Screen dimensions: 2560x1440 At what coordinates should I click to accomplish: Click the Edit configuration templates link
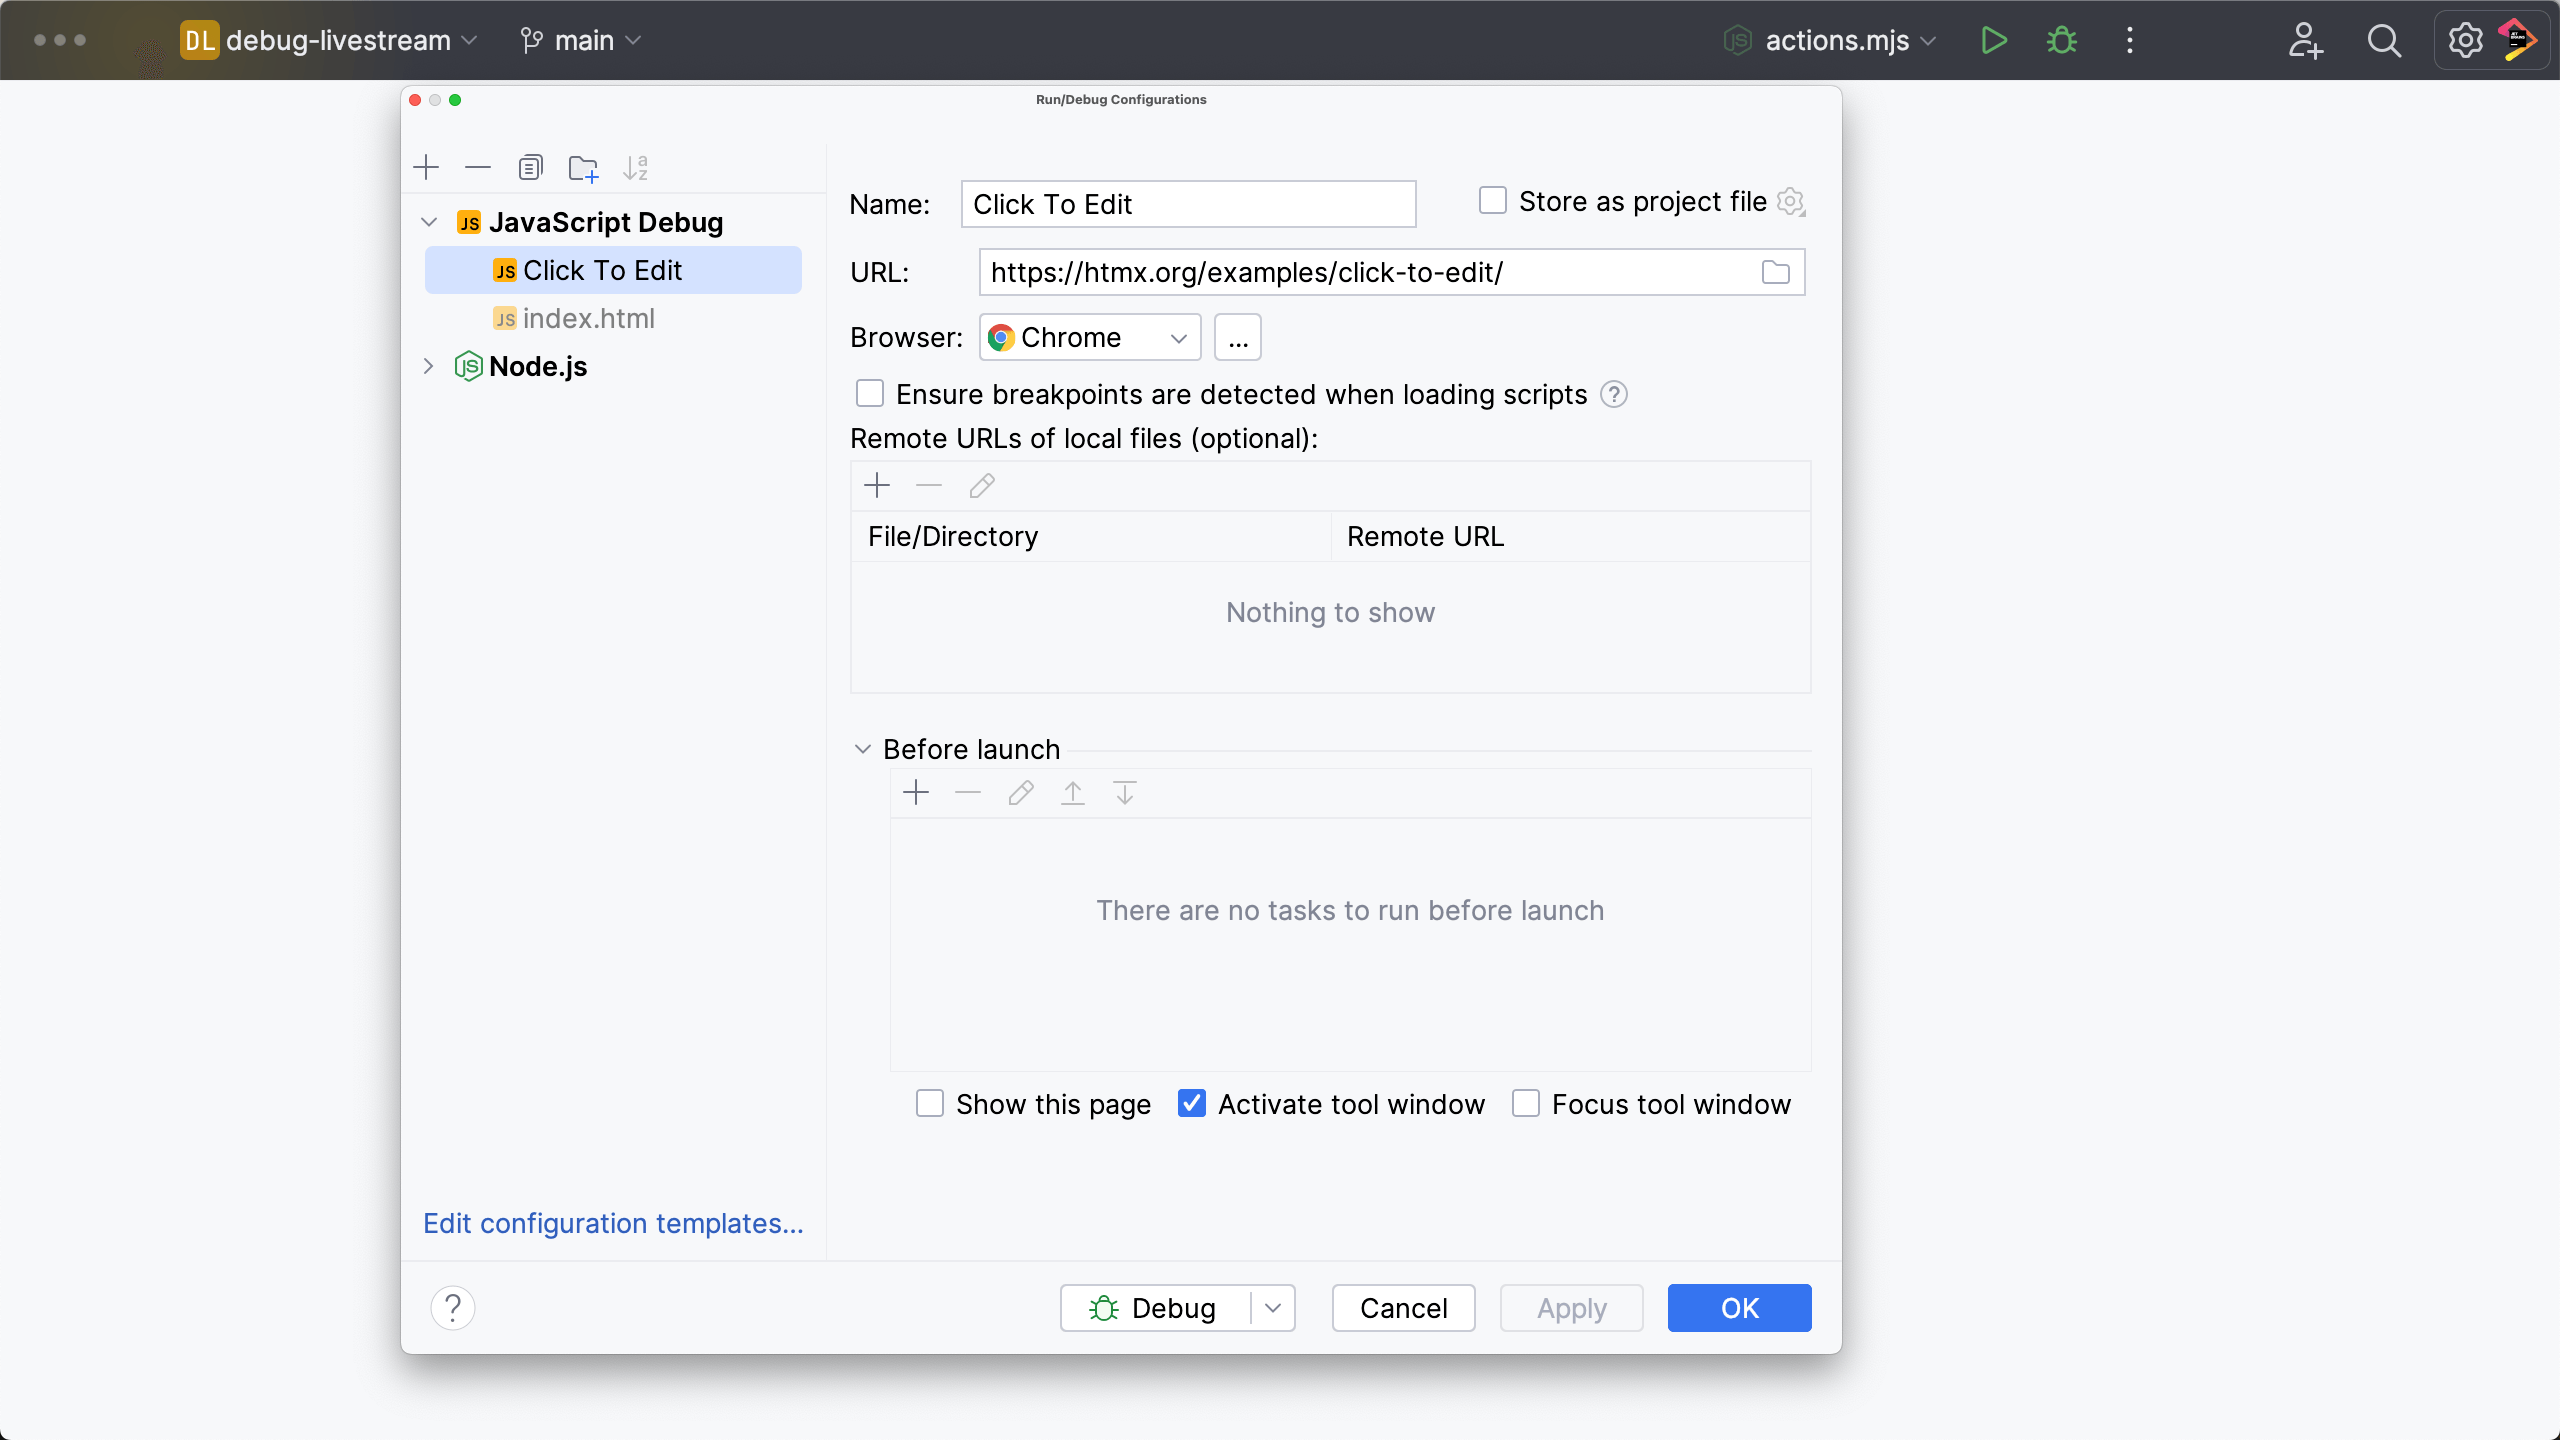tap(613, 1223)
